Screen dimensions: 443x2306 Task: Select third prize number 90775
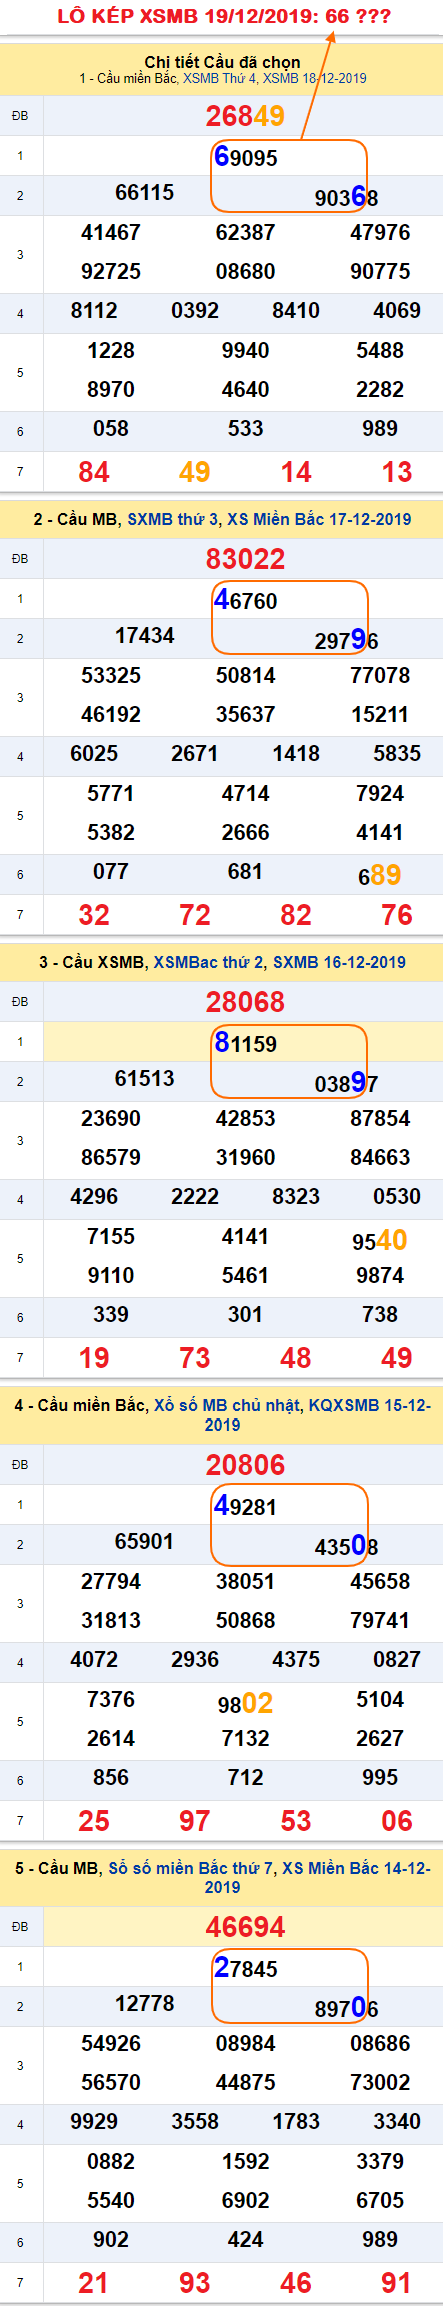pos(380,272)
